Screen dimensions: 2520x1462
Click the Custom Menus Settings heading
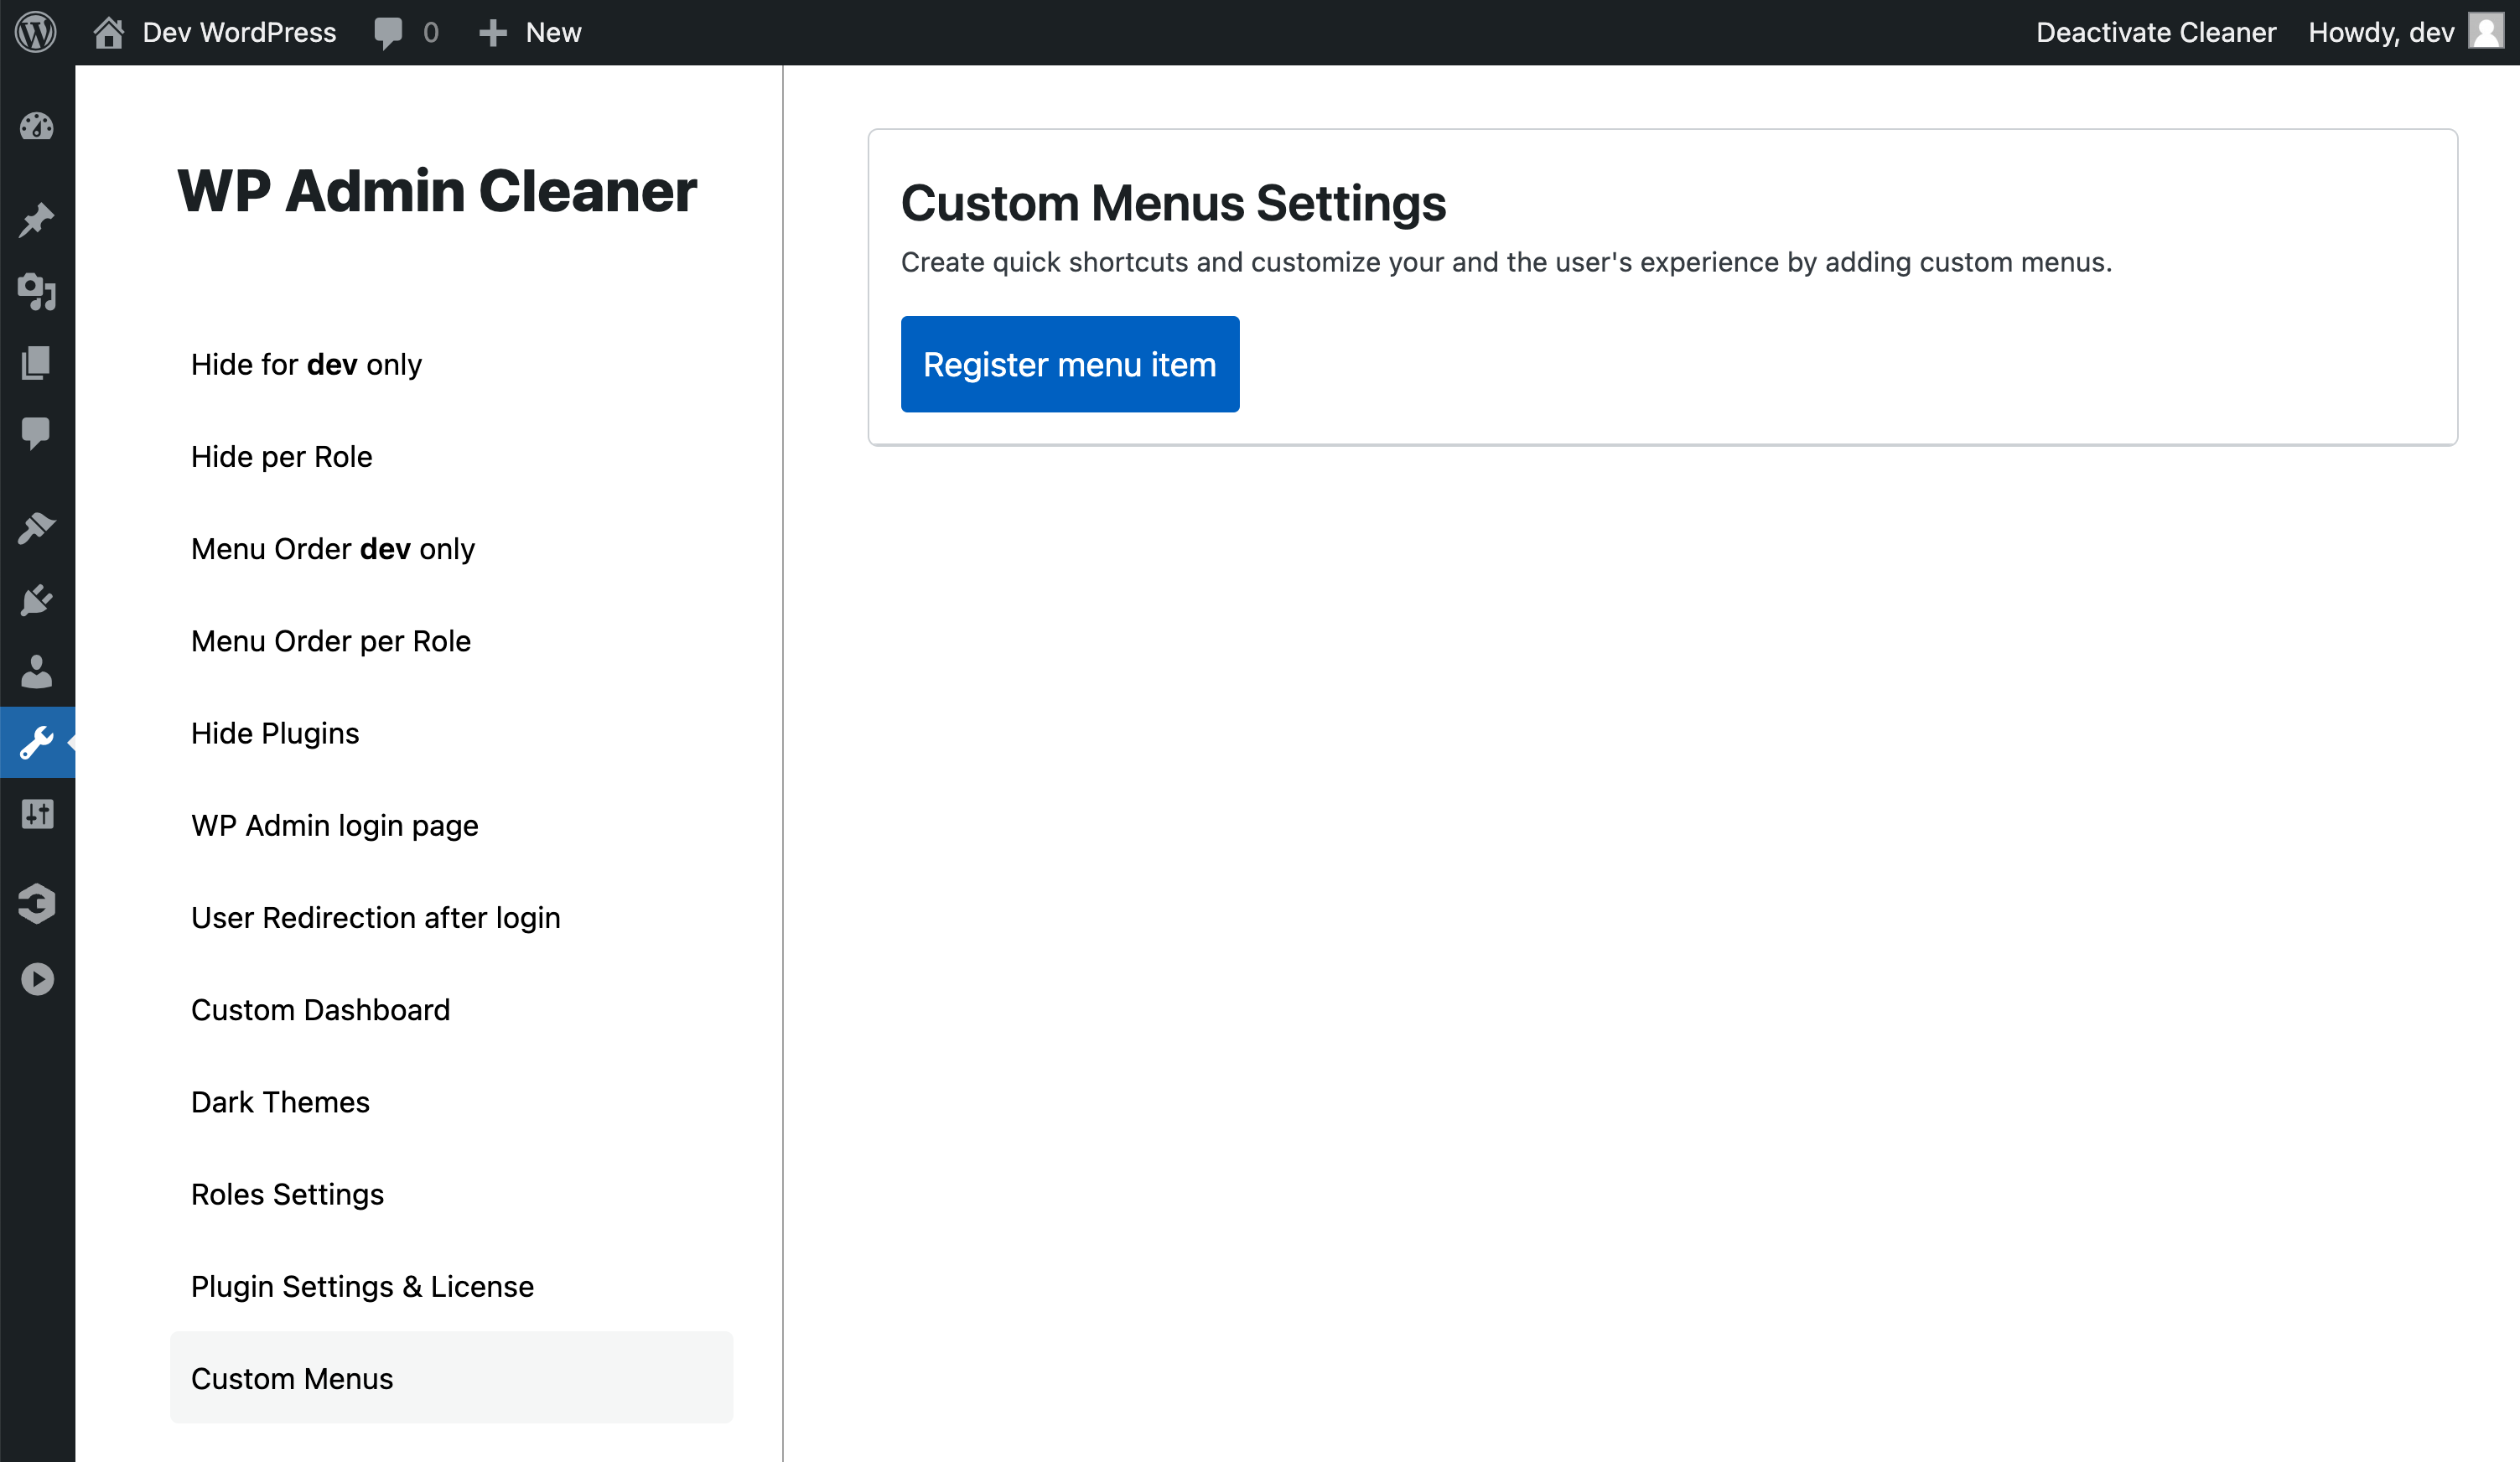pyautogui.click(x=1173, y=203)
